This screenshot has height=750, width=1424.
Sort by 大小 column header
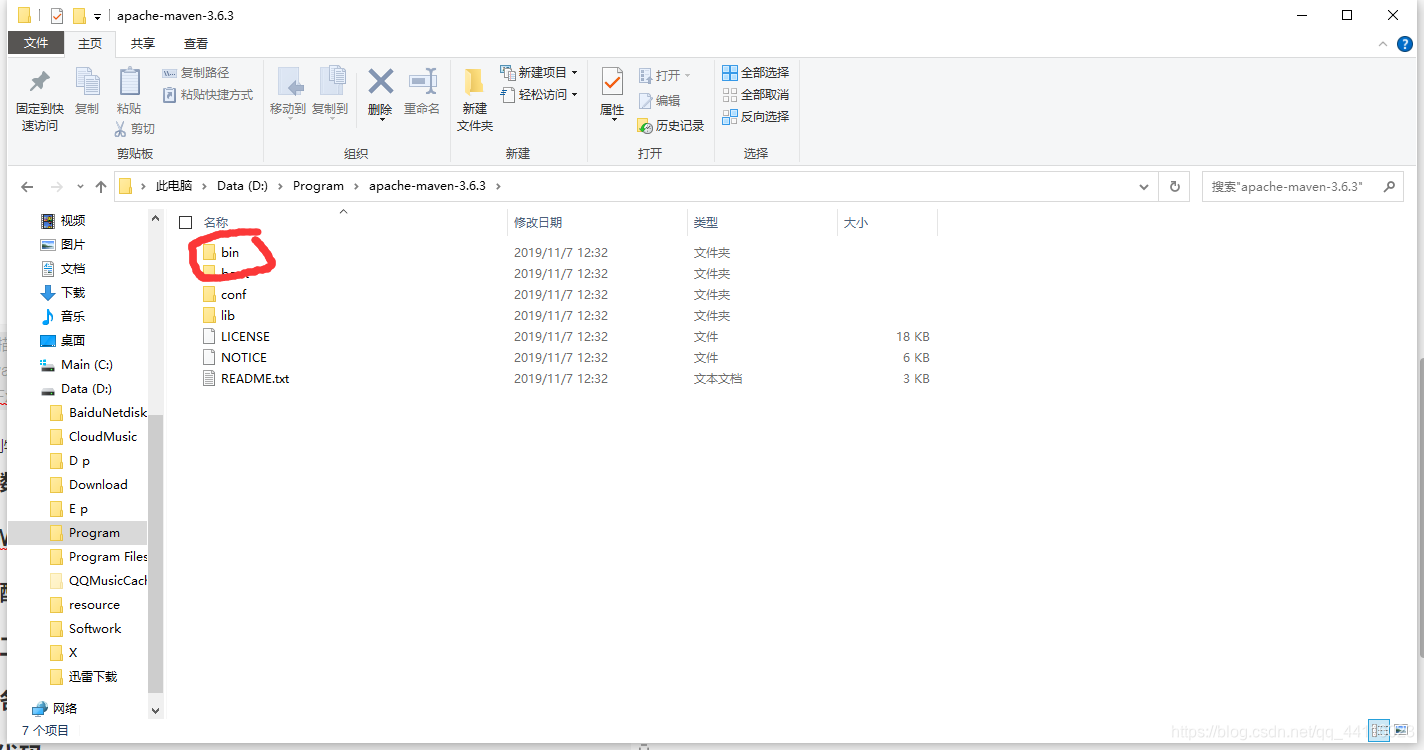click(887, 223)
